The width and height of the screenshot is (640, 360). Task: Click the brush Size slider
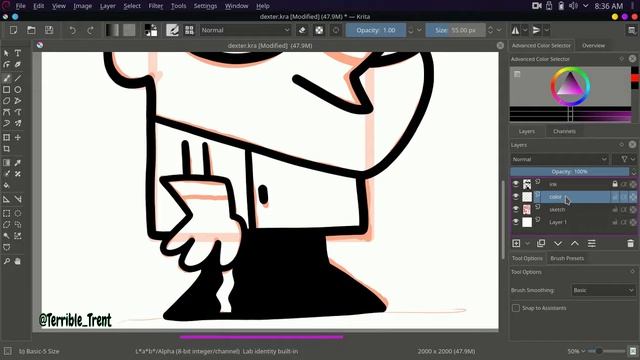(x=456, y=30)
